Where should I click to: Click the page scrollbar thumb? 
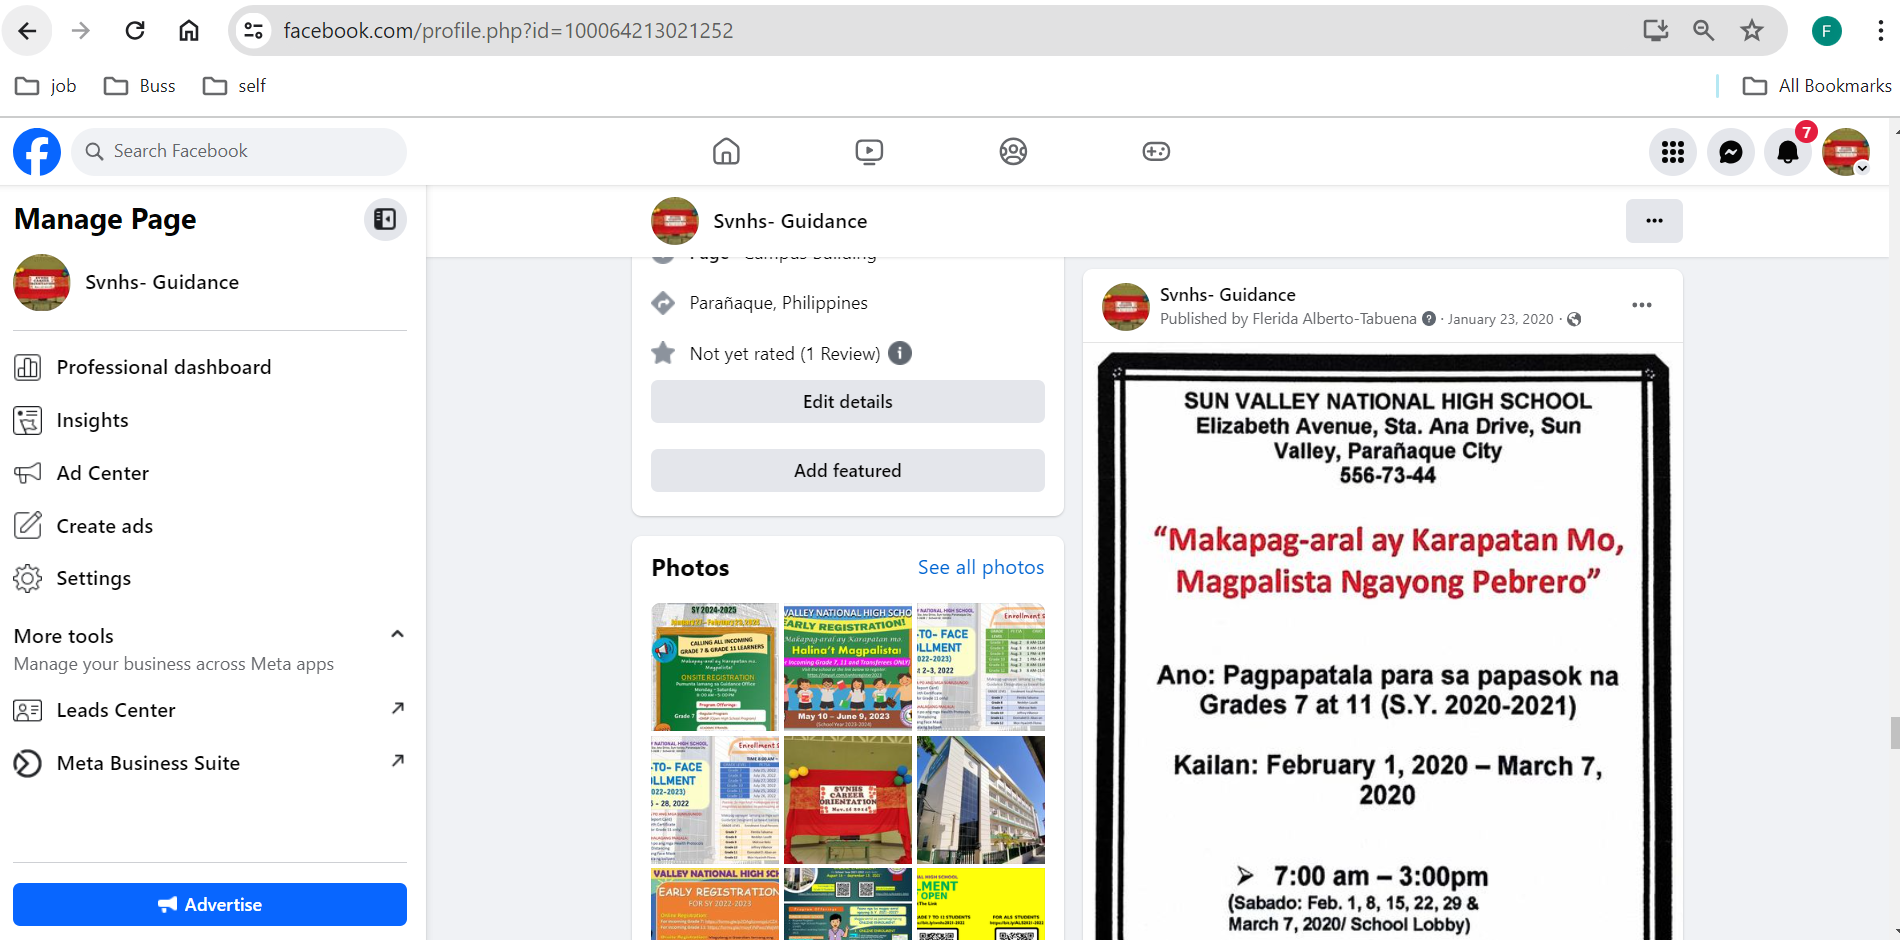(1894, 733)
